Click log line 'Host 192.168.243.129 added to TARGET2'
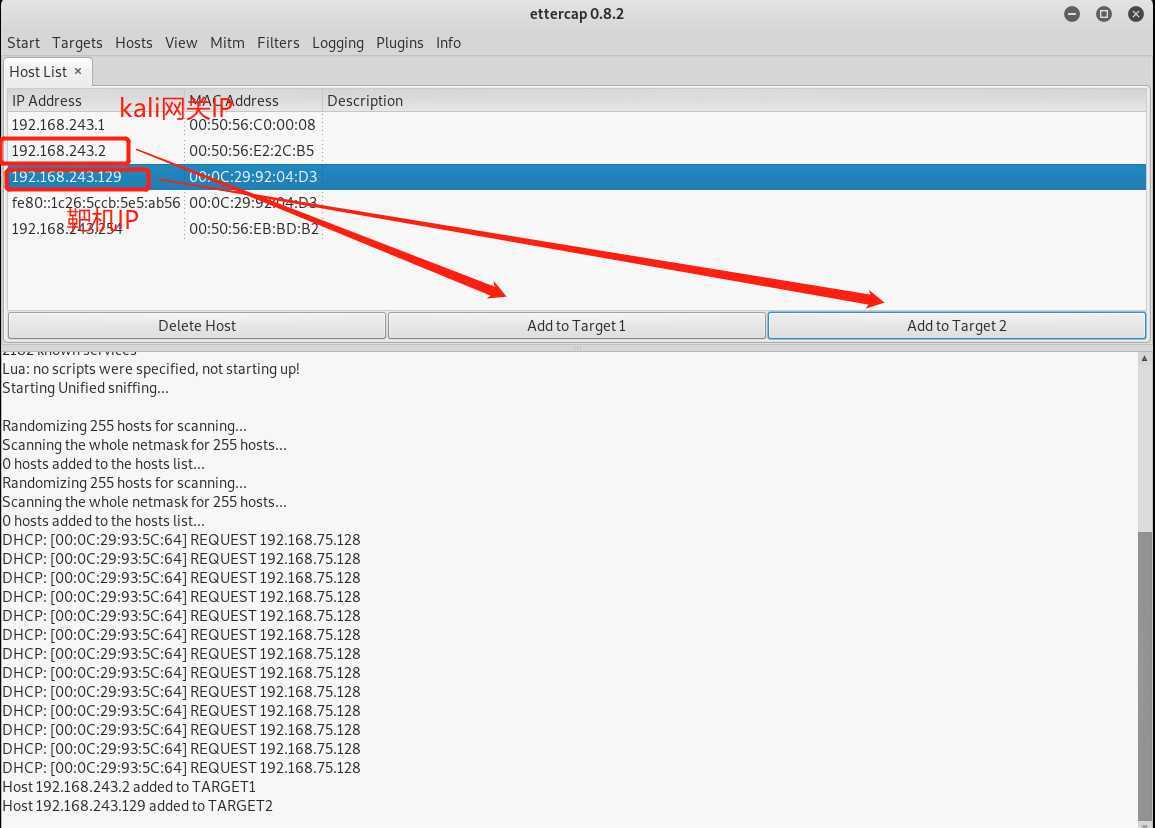Screen dimensions: 1155x828 tap(137, 806)
